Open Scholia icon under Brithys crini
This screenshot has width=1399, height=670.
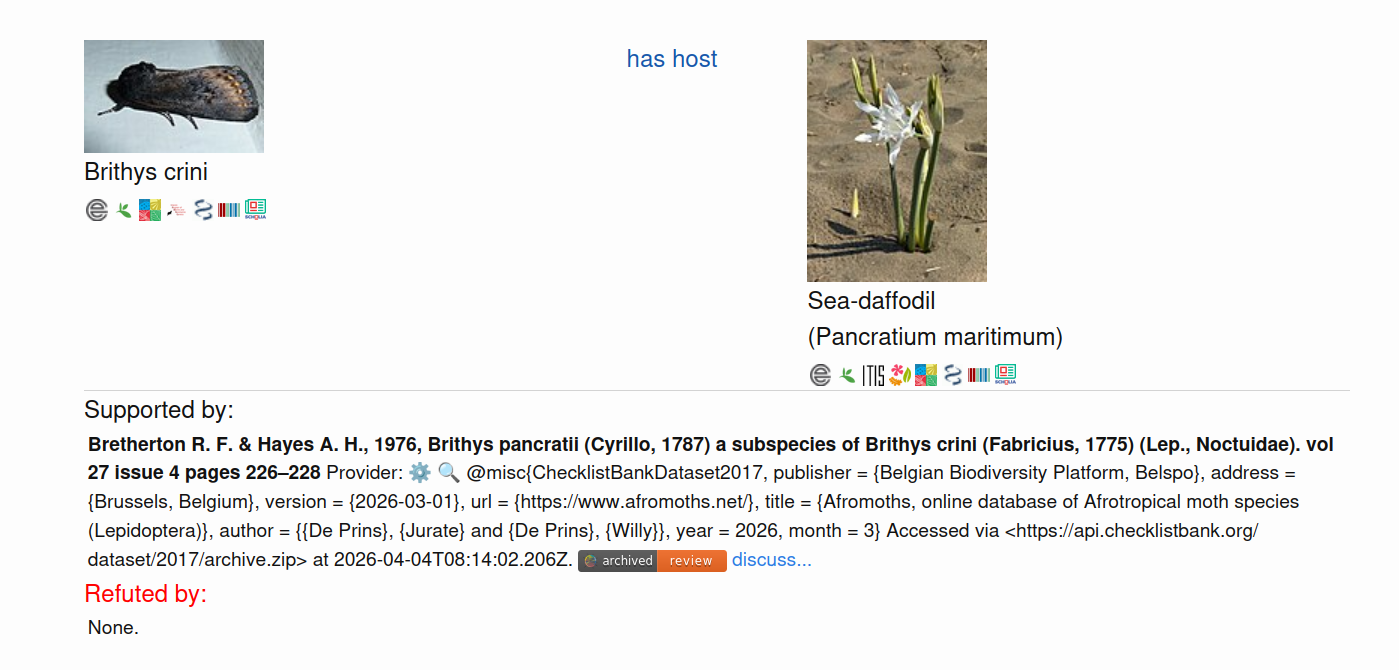coord(255,210)
